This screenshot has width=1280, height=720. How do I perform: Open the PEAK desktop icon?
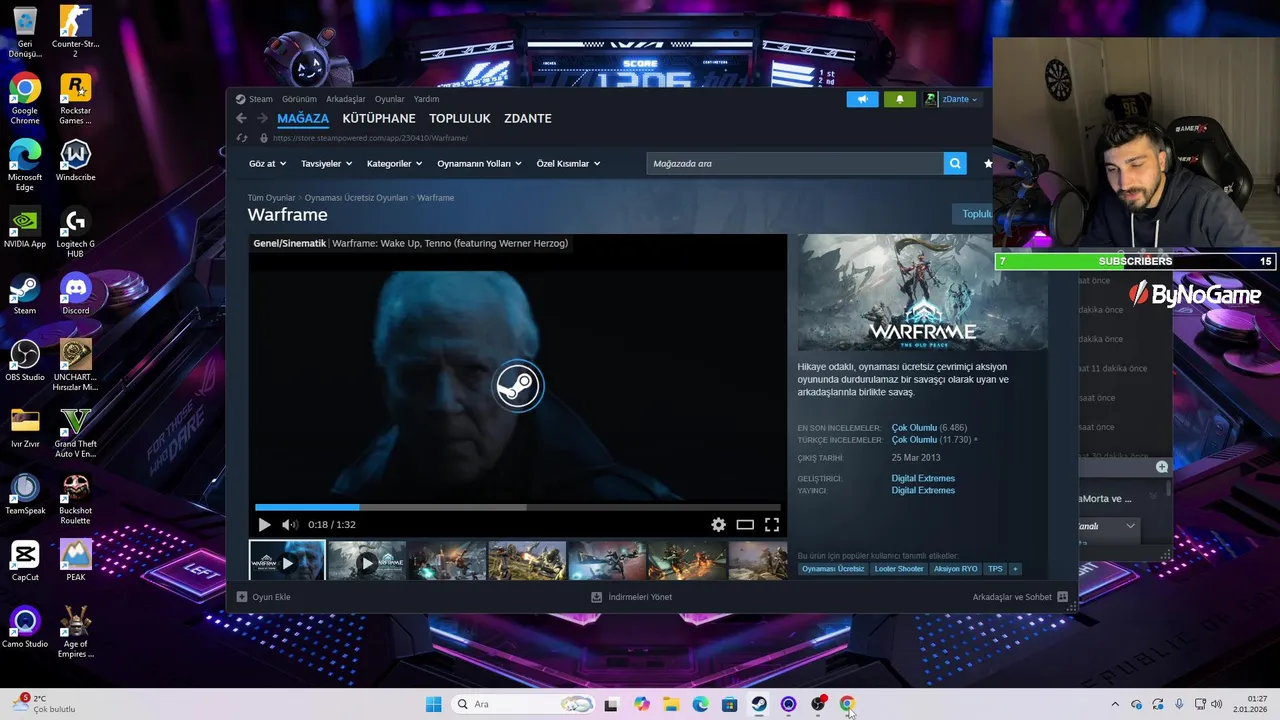point(75,561)
